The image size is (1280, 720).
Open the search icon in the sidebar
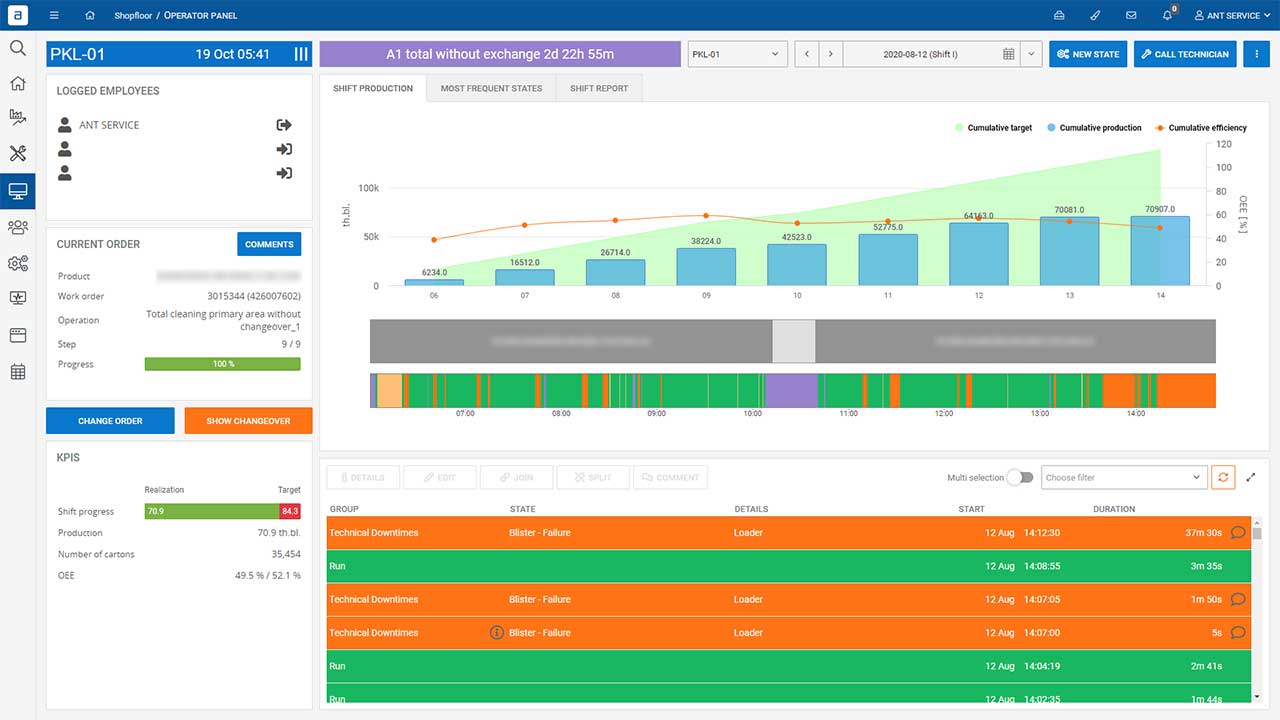[x=18, y=48]
